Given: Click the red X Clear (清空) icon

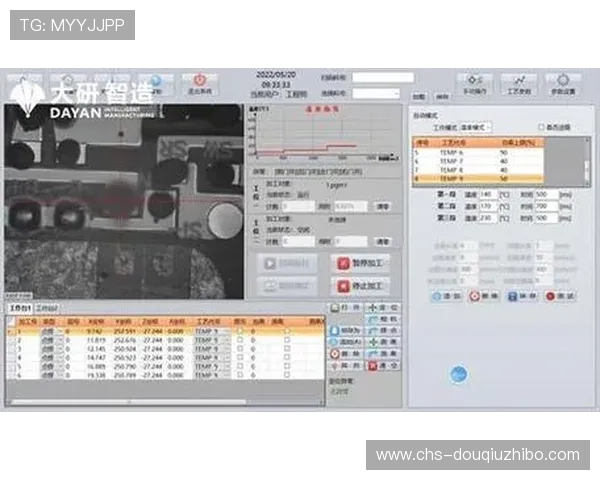Looking at the screenshot, I should click(372, 366).
